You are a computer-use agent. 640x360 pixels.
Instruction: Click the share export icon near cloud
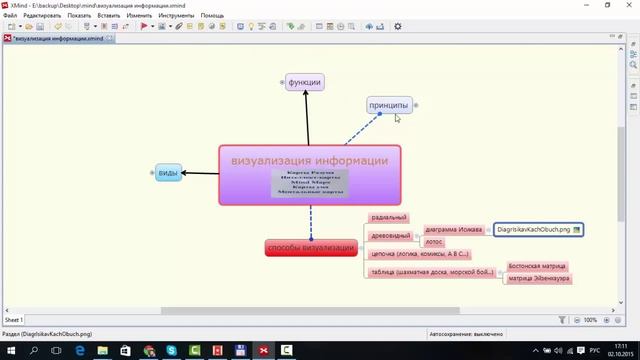click(380, 27)
